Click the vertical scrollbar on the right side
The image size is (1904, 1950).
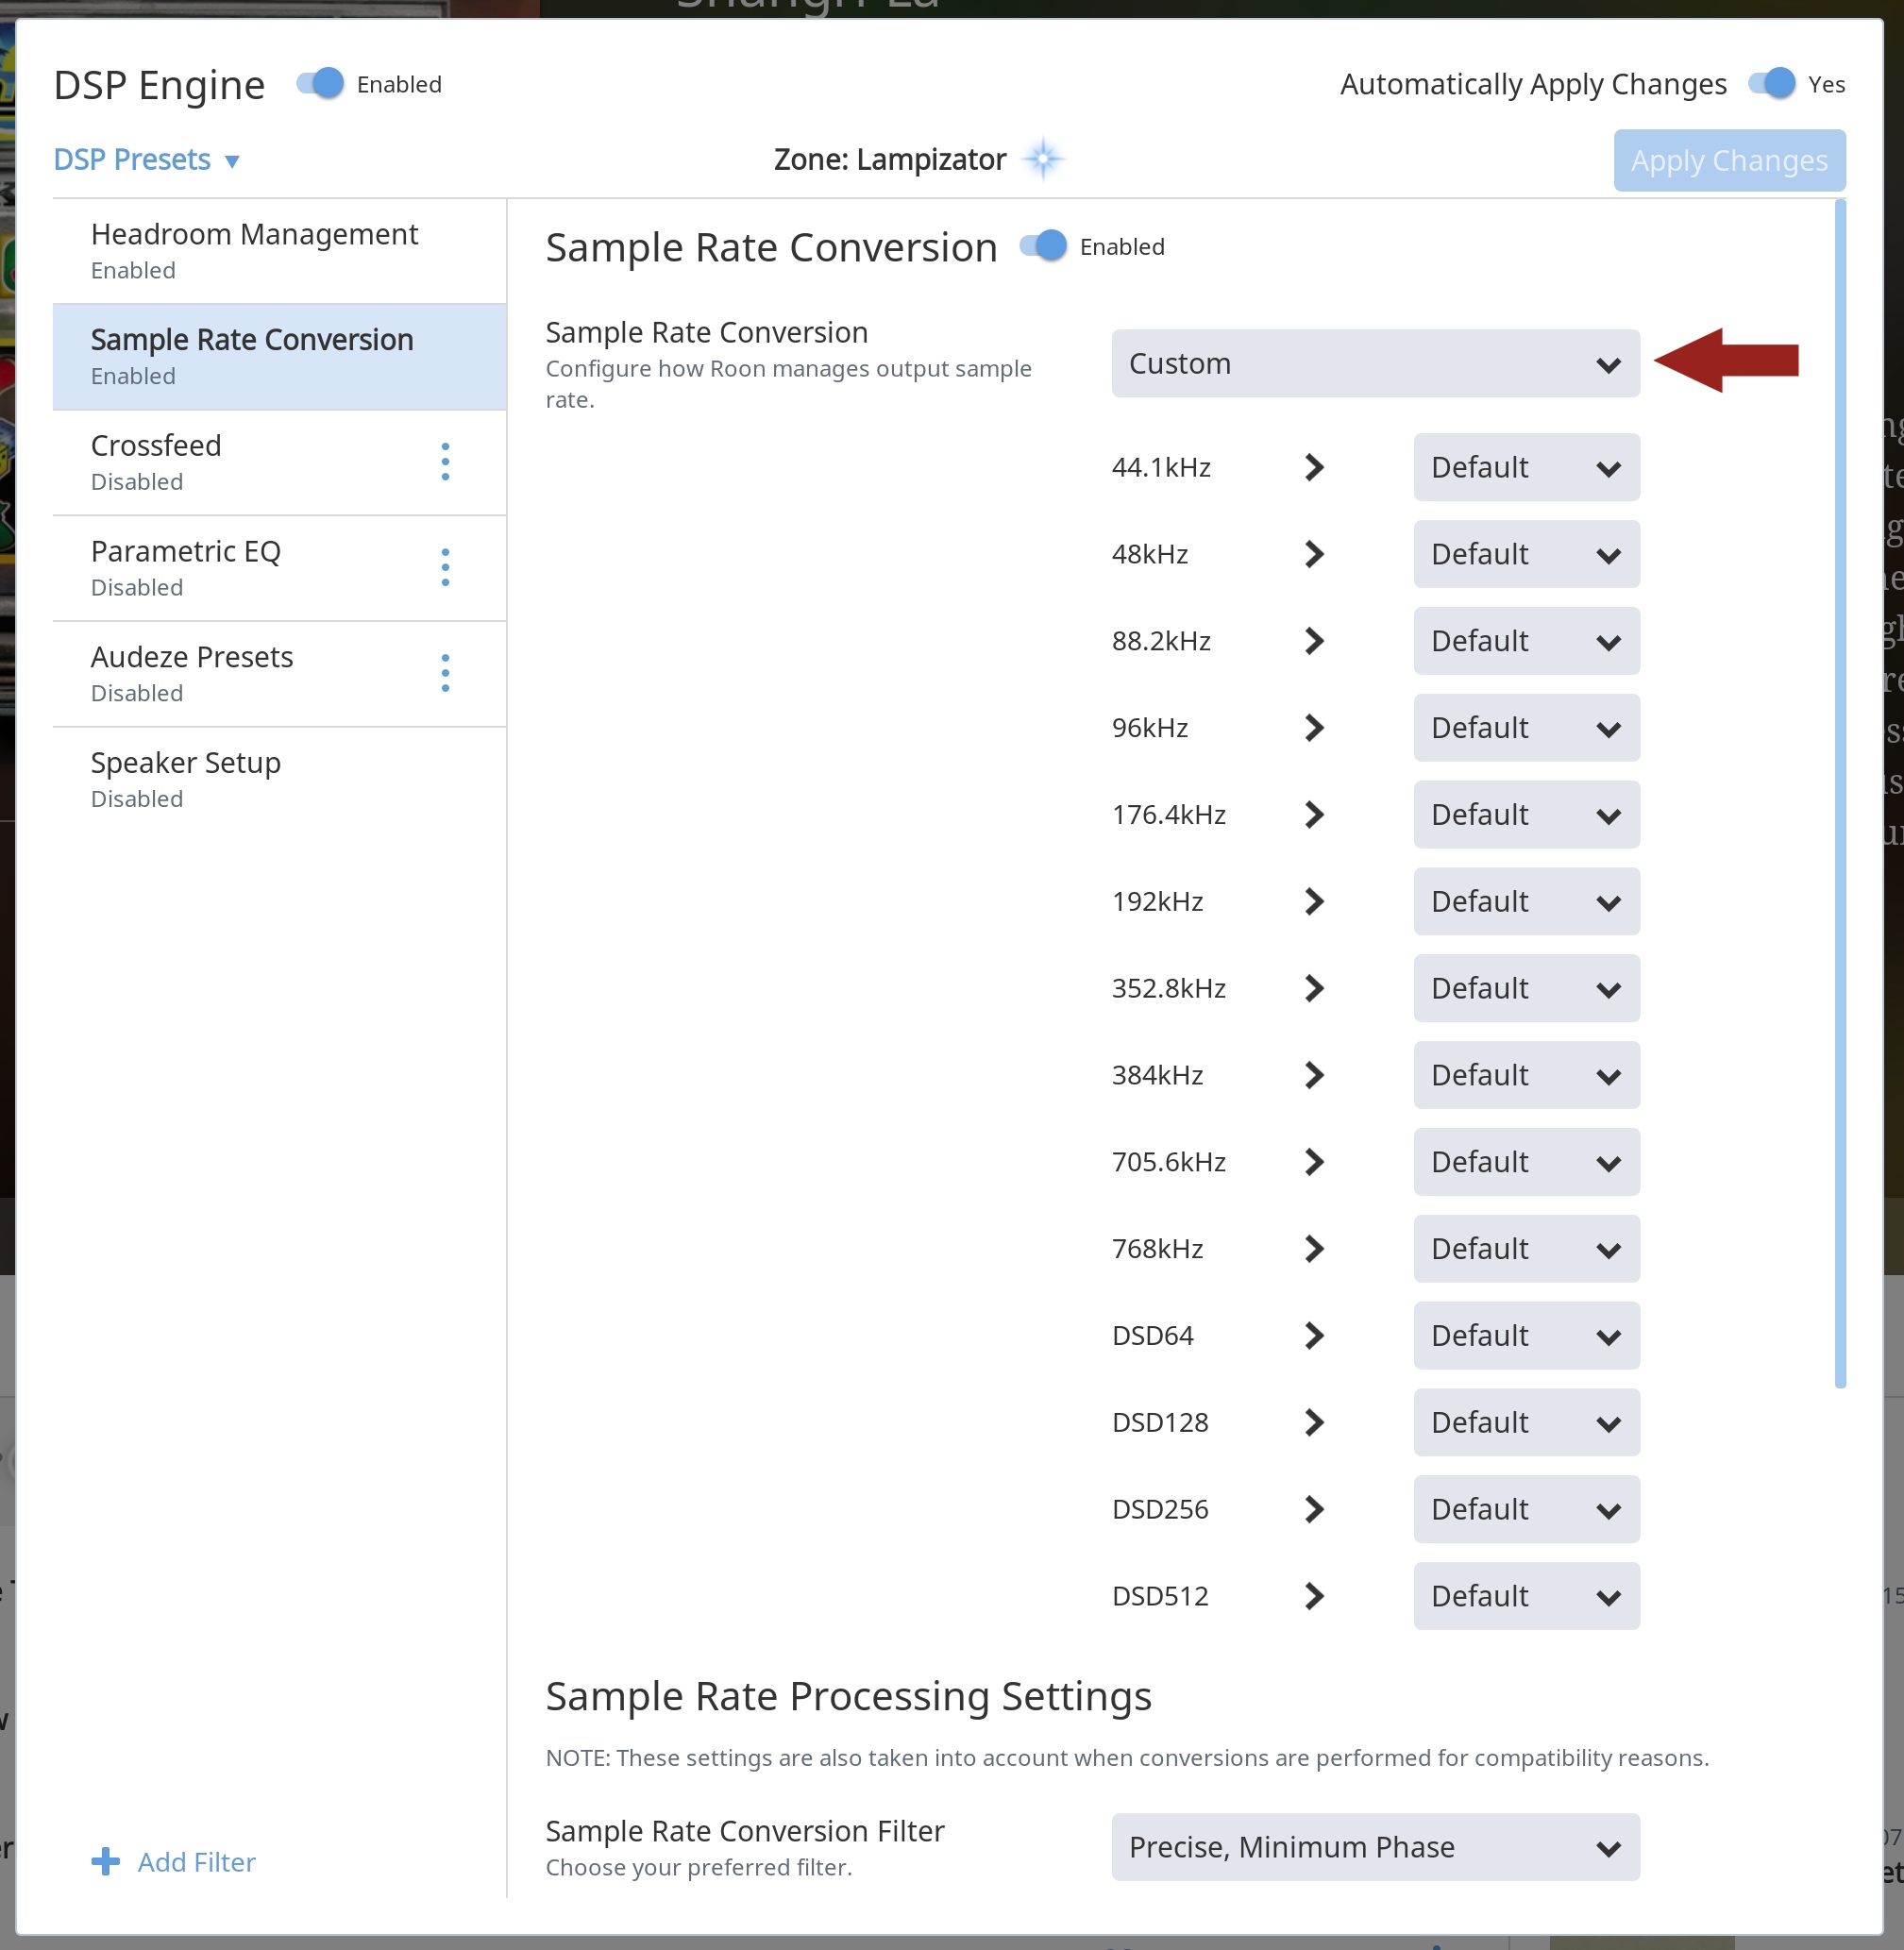[x=1839, y=792]
